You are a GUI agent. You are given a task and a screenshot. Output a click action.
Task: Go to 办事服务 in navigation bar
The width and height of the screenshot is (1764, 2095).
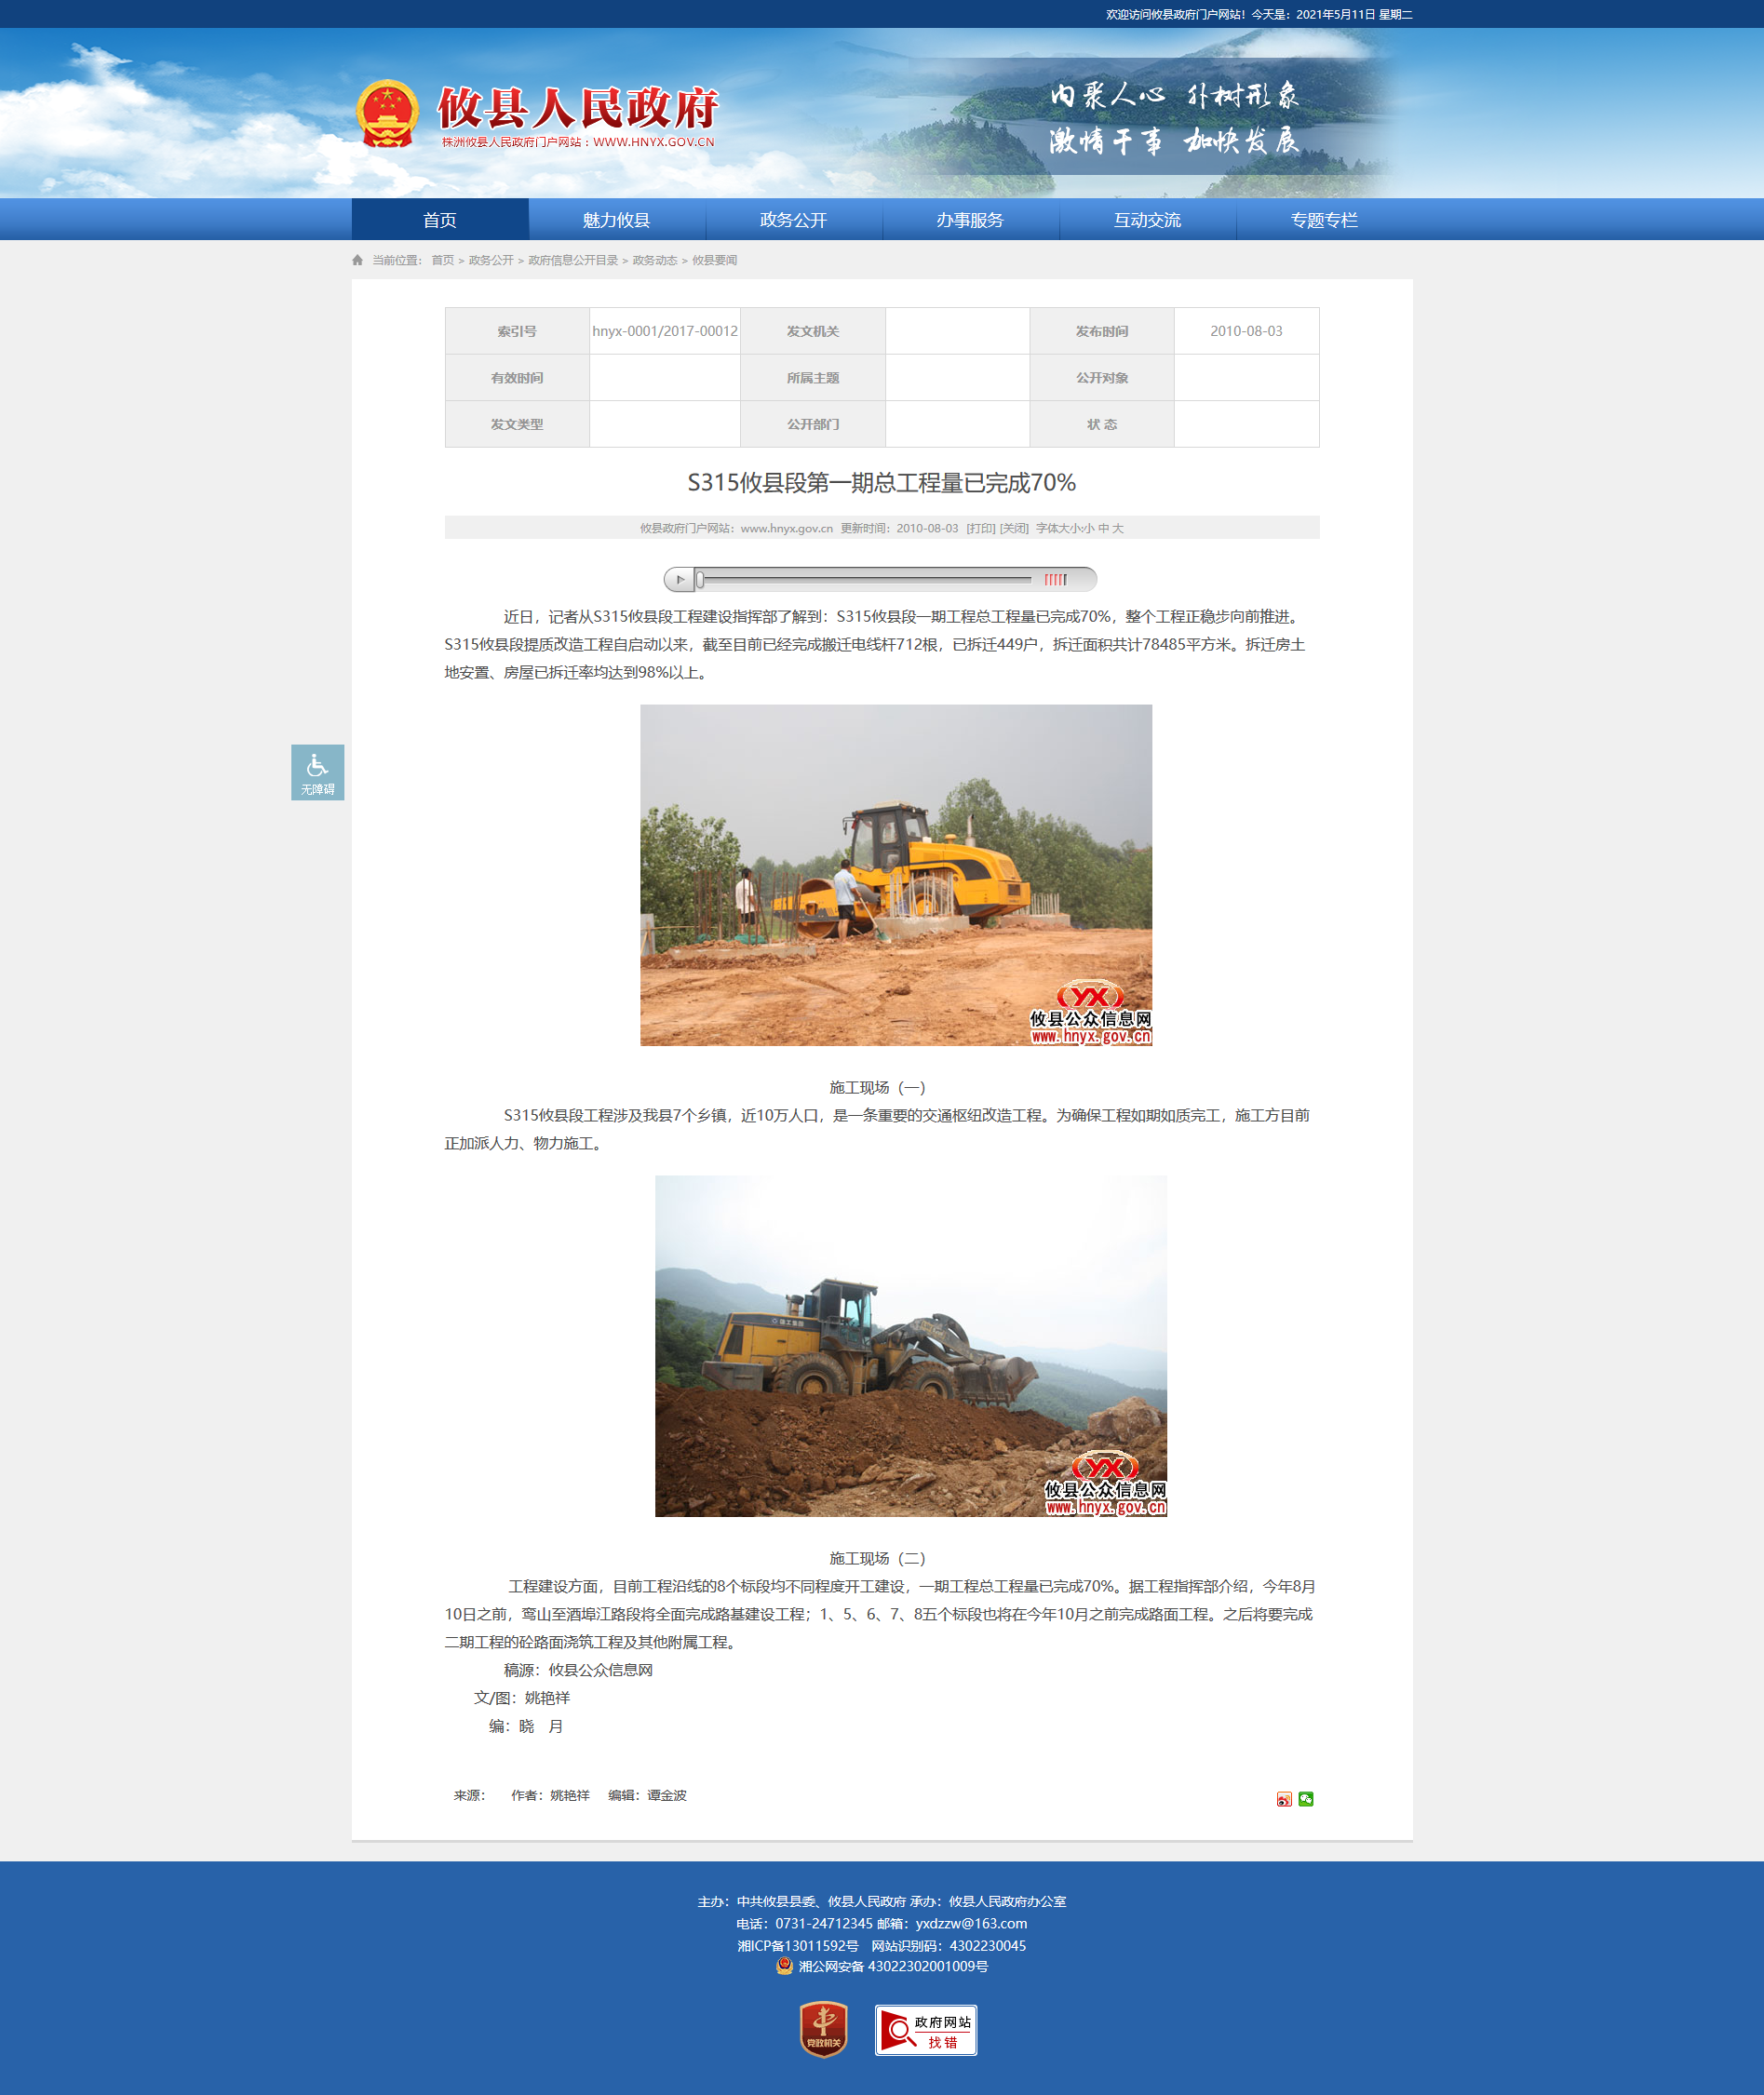point(971,220)
